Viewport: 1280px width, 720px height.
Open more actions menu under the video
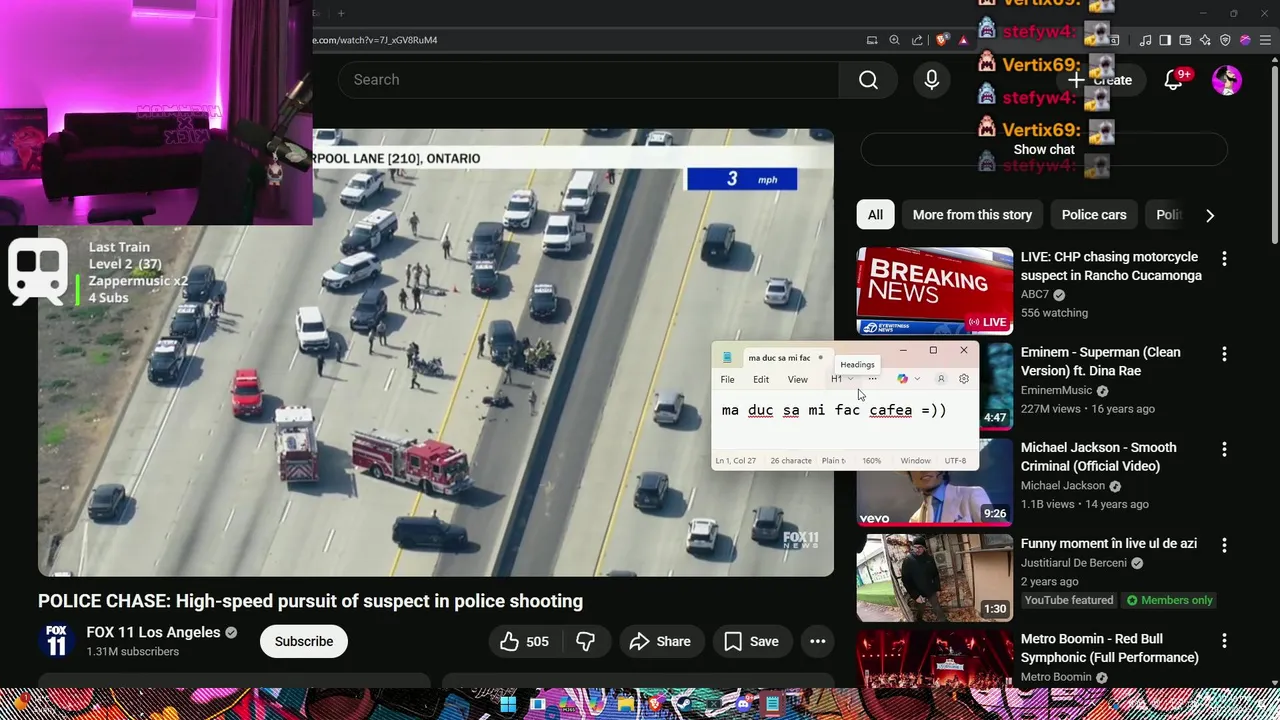[x=818, y=641]
